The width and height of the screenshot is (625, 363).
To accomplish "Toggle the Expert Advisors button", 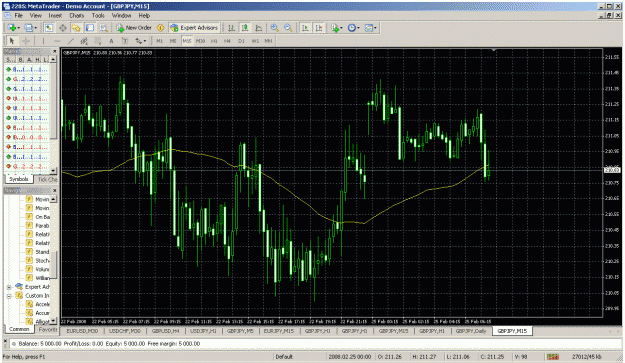I will 194,27.
